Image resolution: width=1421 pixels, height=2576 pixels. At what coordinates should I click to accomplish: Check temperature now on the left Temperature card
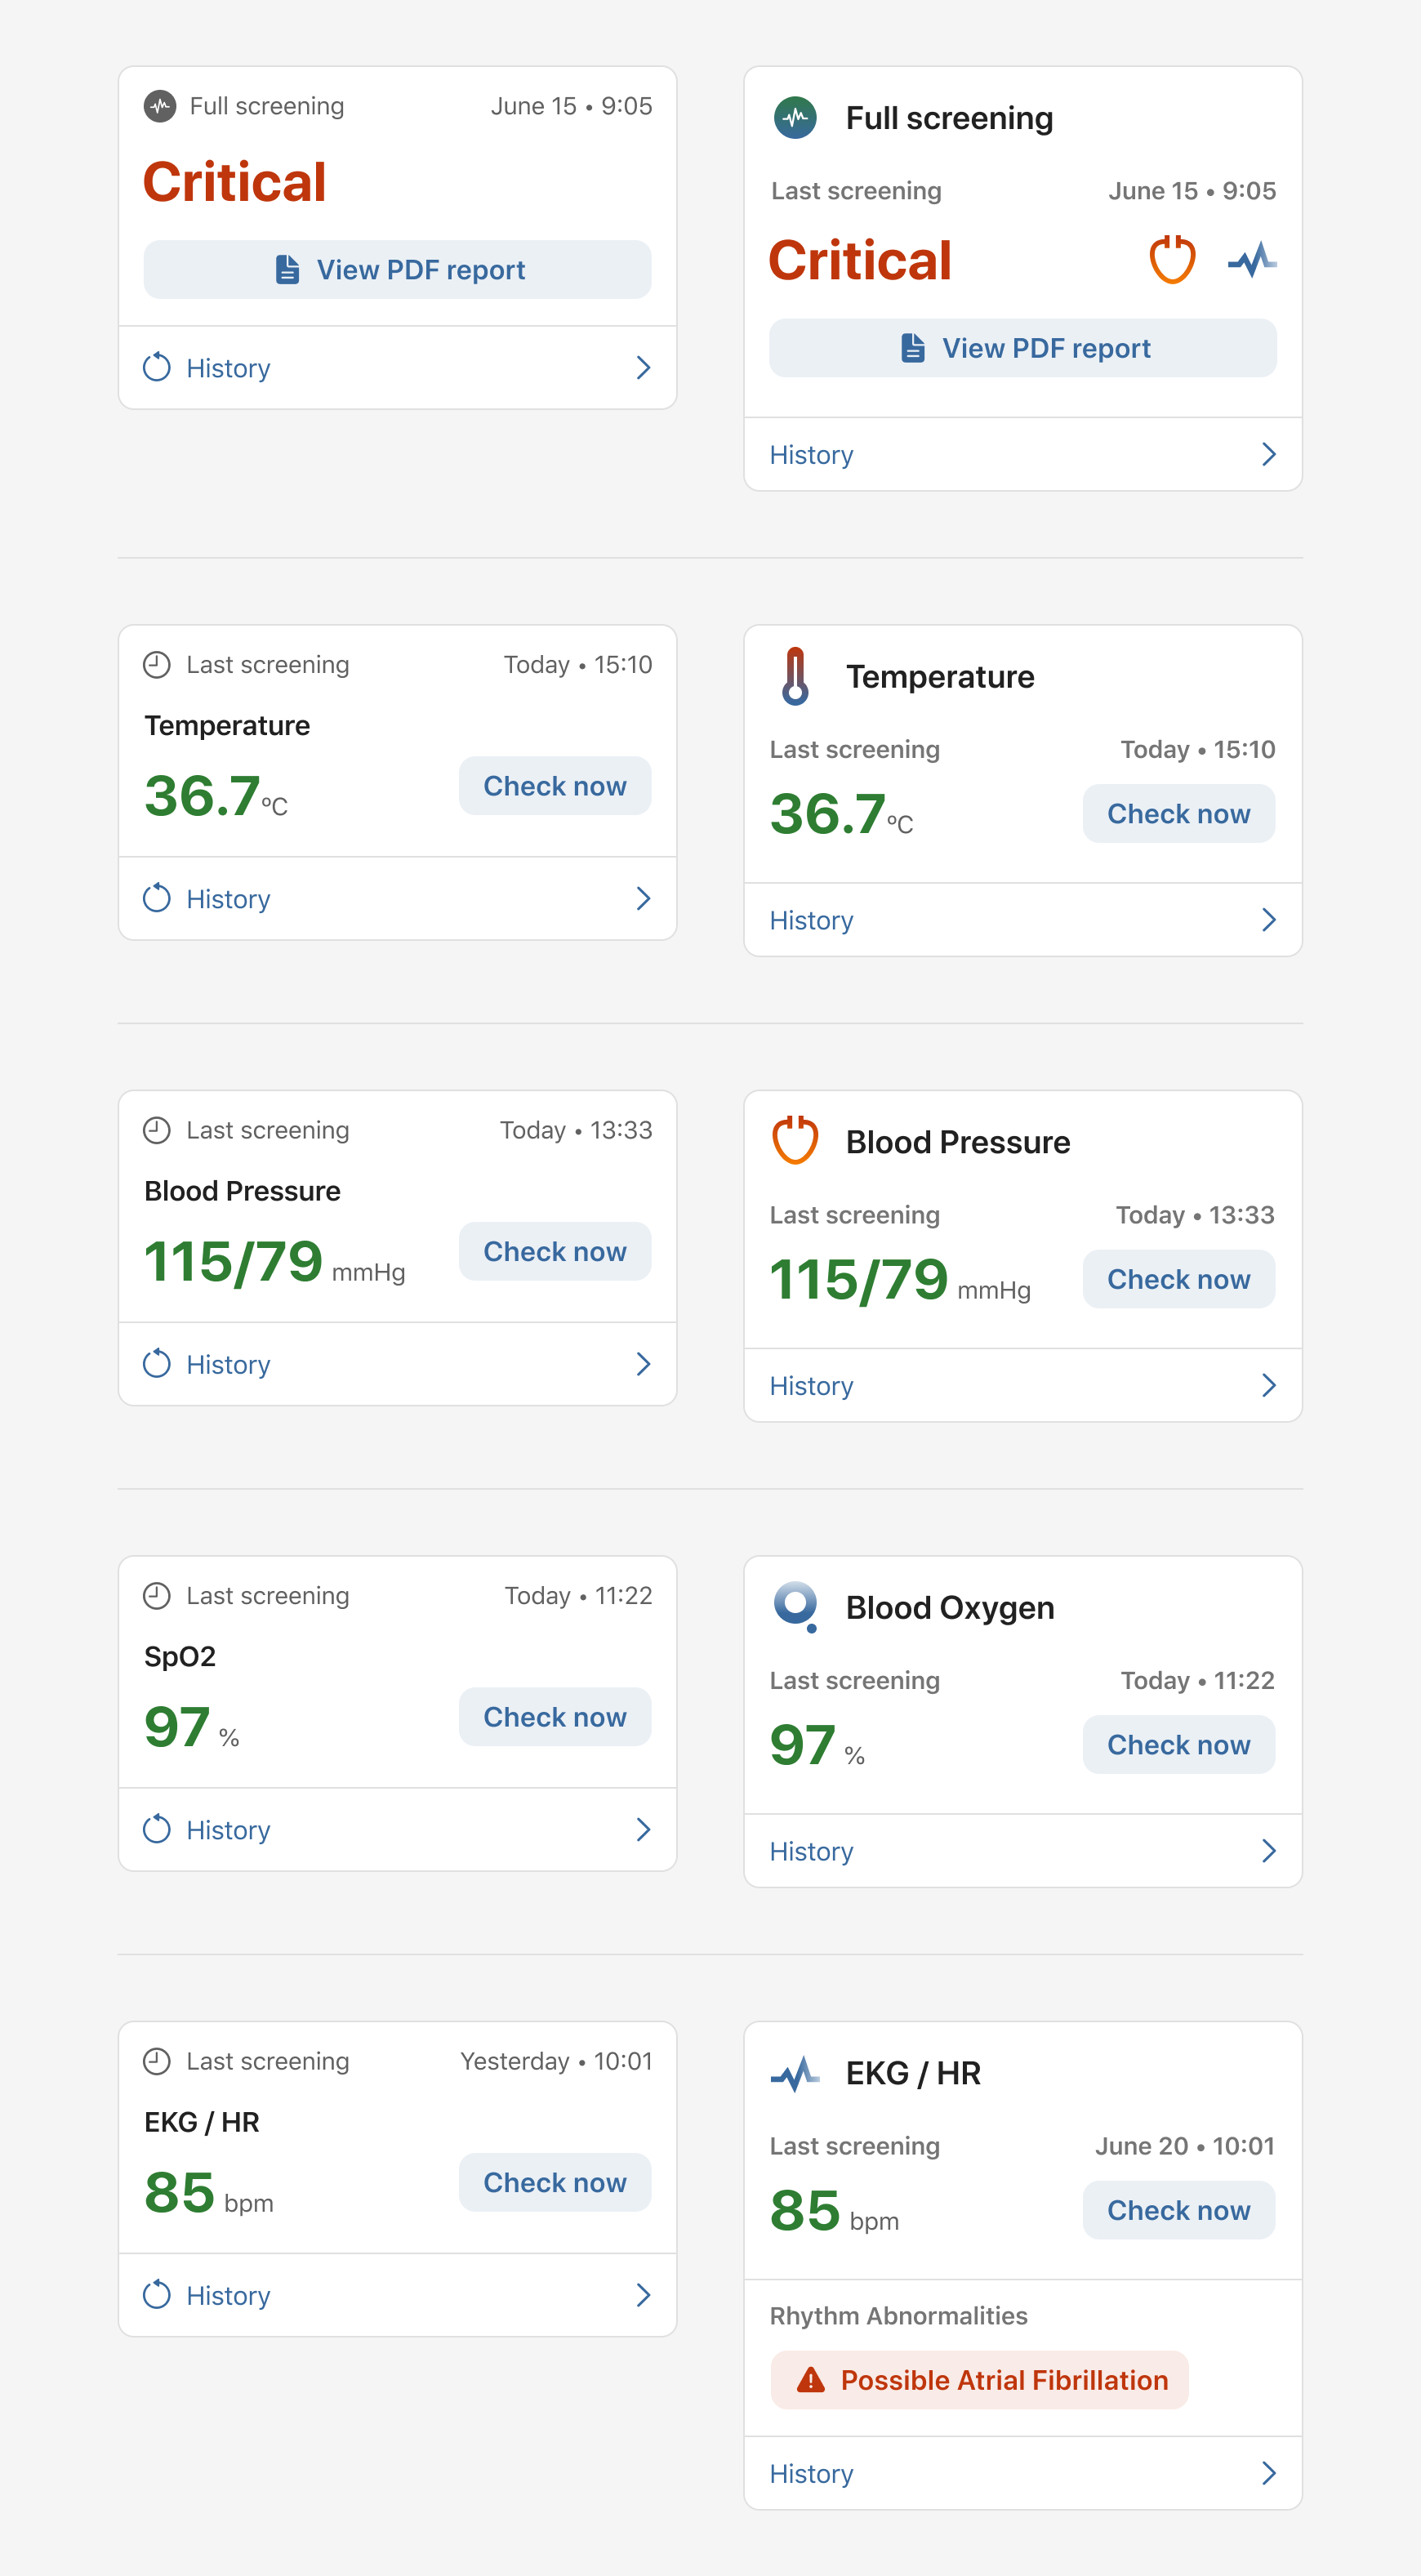[555, 786]
